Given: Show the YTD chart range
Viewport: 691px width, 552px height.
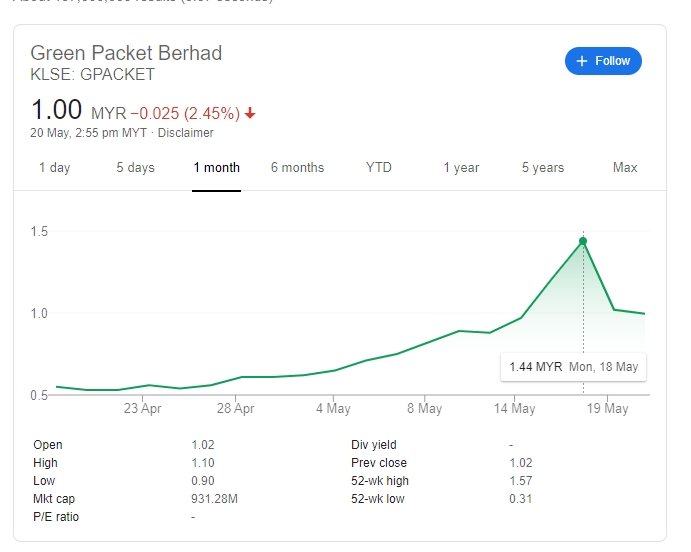Looking at the screenshot, I should (x=379, y=168).
